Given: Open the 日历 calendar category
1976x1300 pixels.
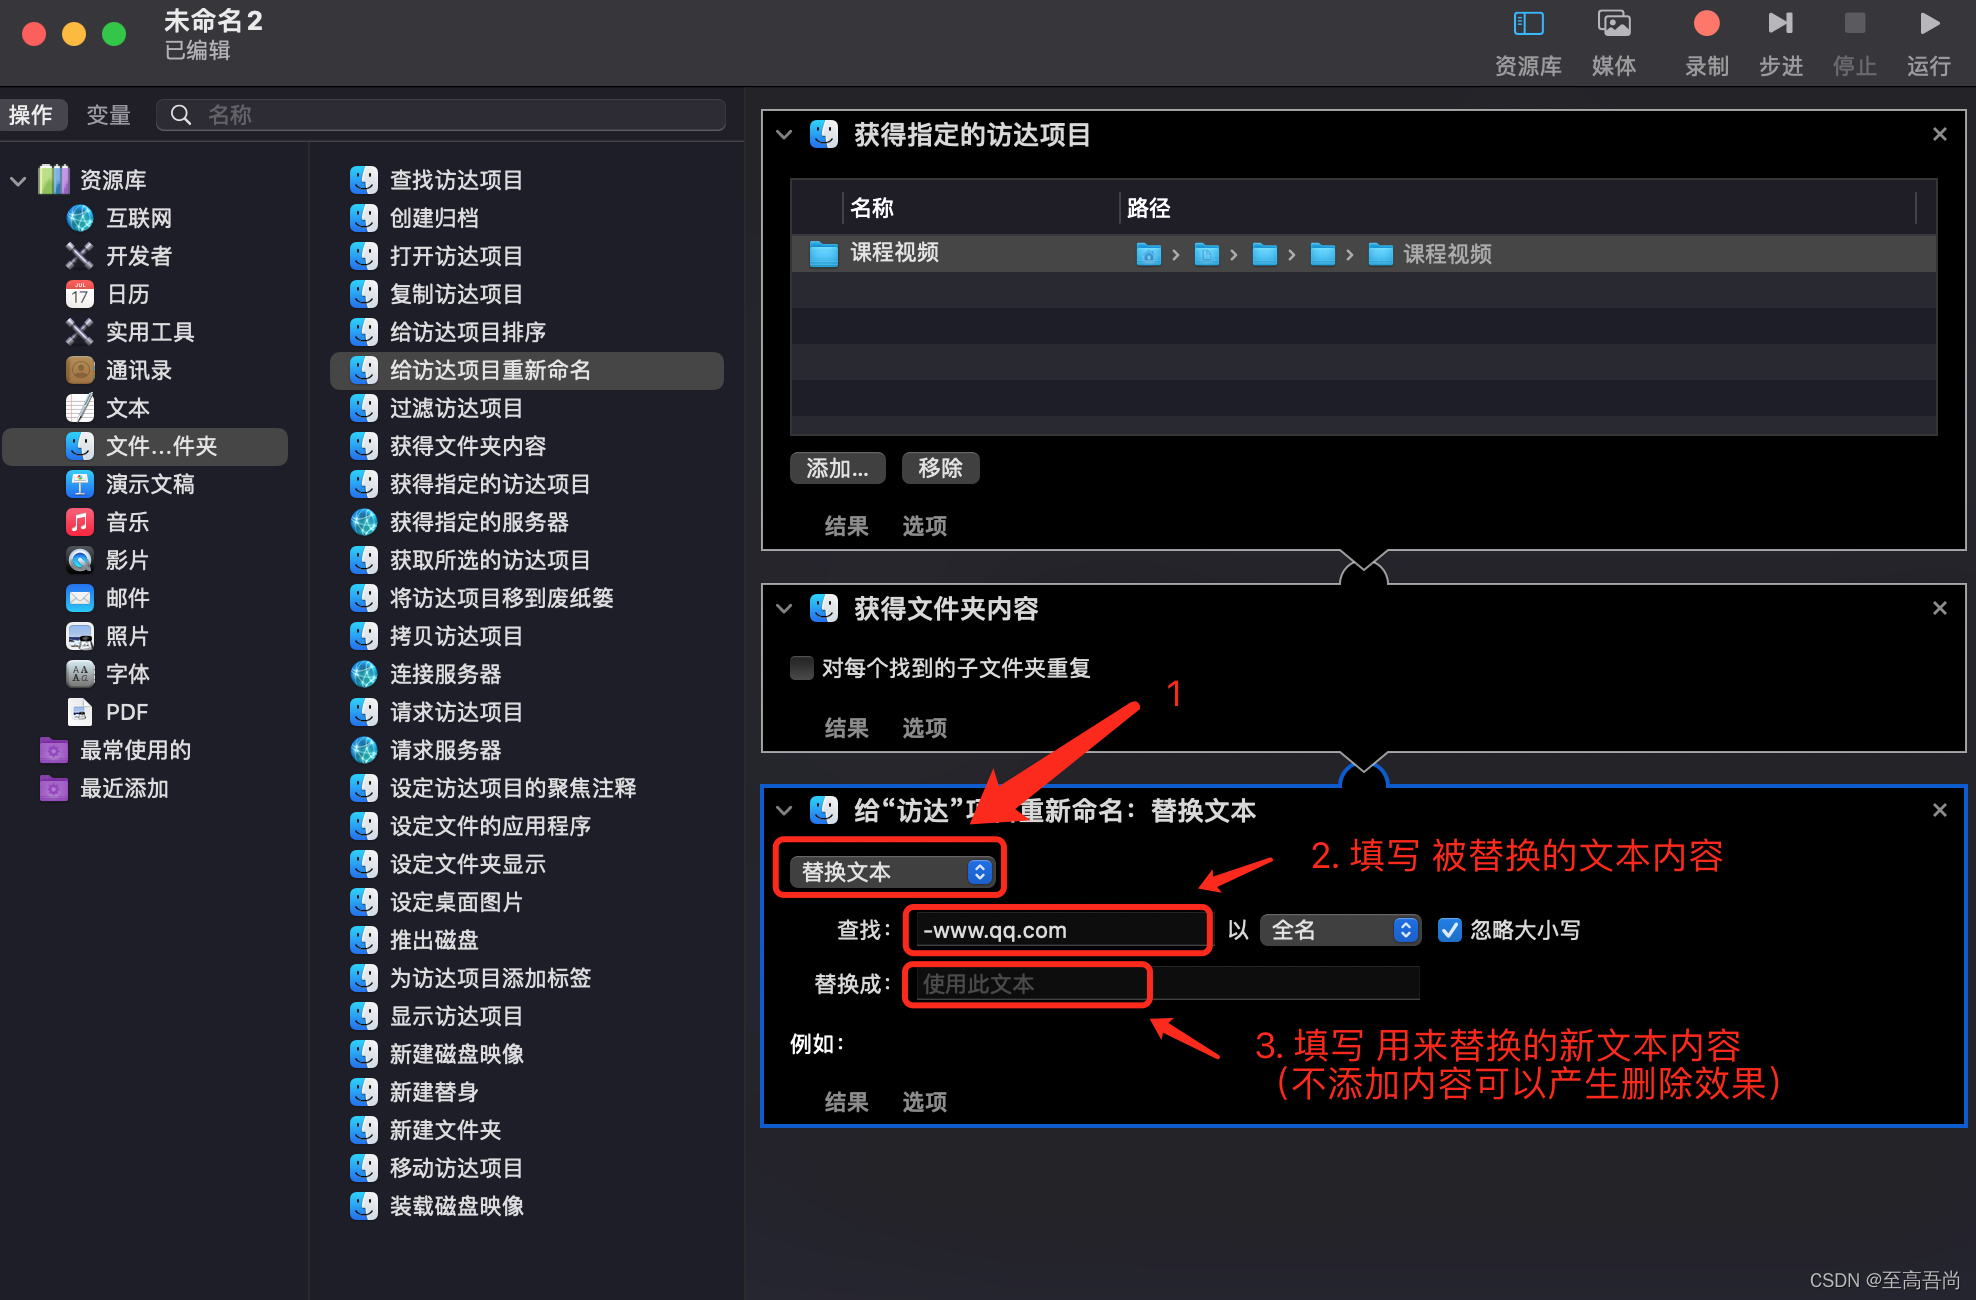Looking at the screenshot, I should click(x=127, y=294).
